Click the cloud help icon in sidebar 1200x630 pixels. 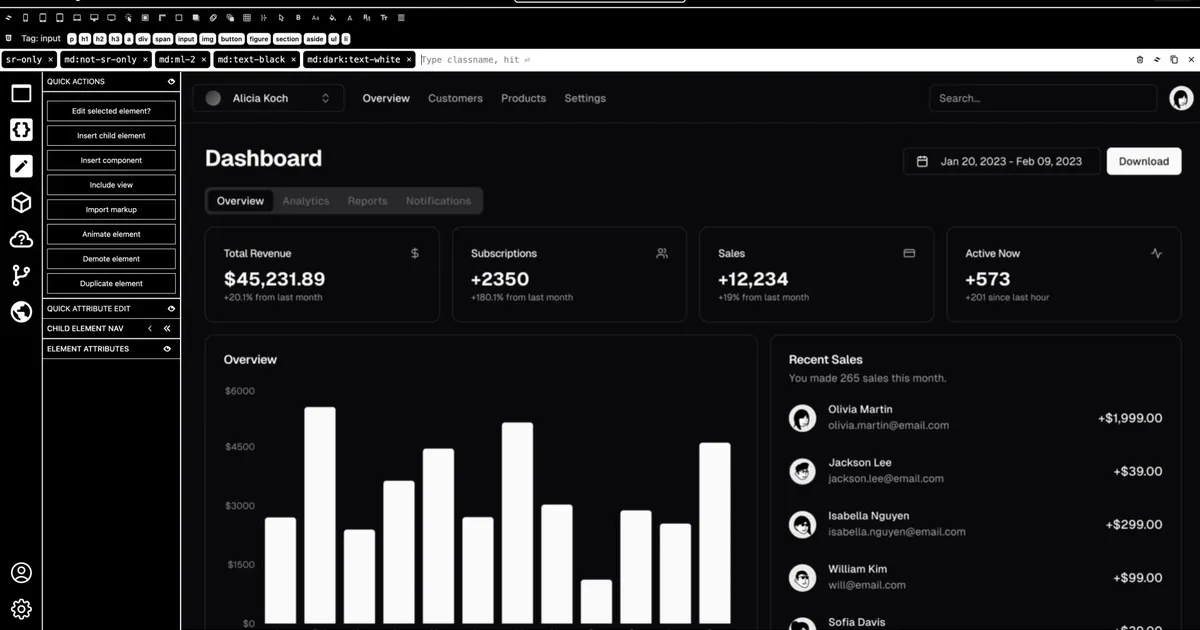[21, 240]
